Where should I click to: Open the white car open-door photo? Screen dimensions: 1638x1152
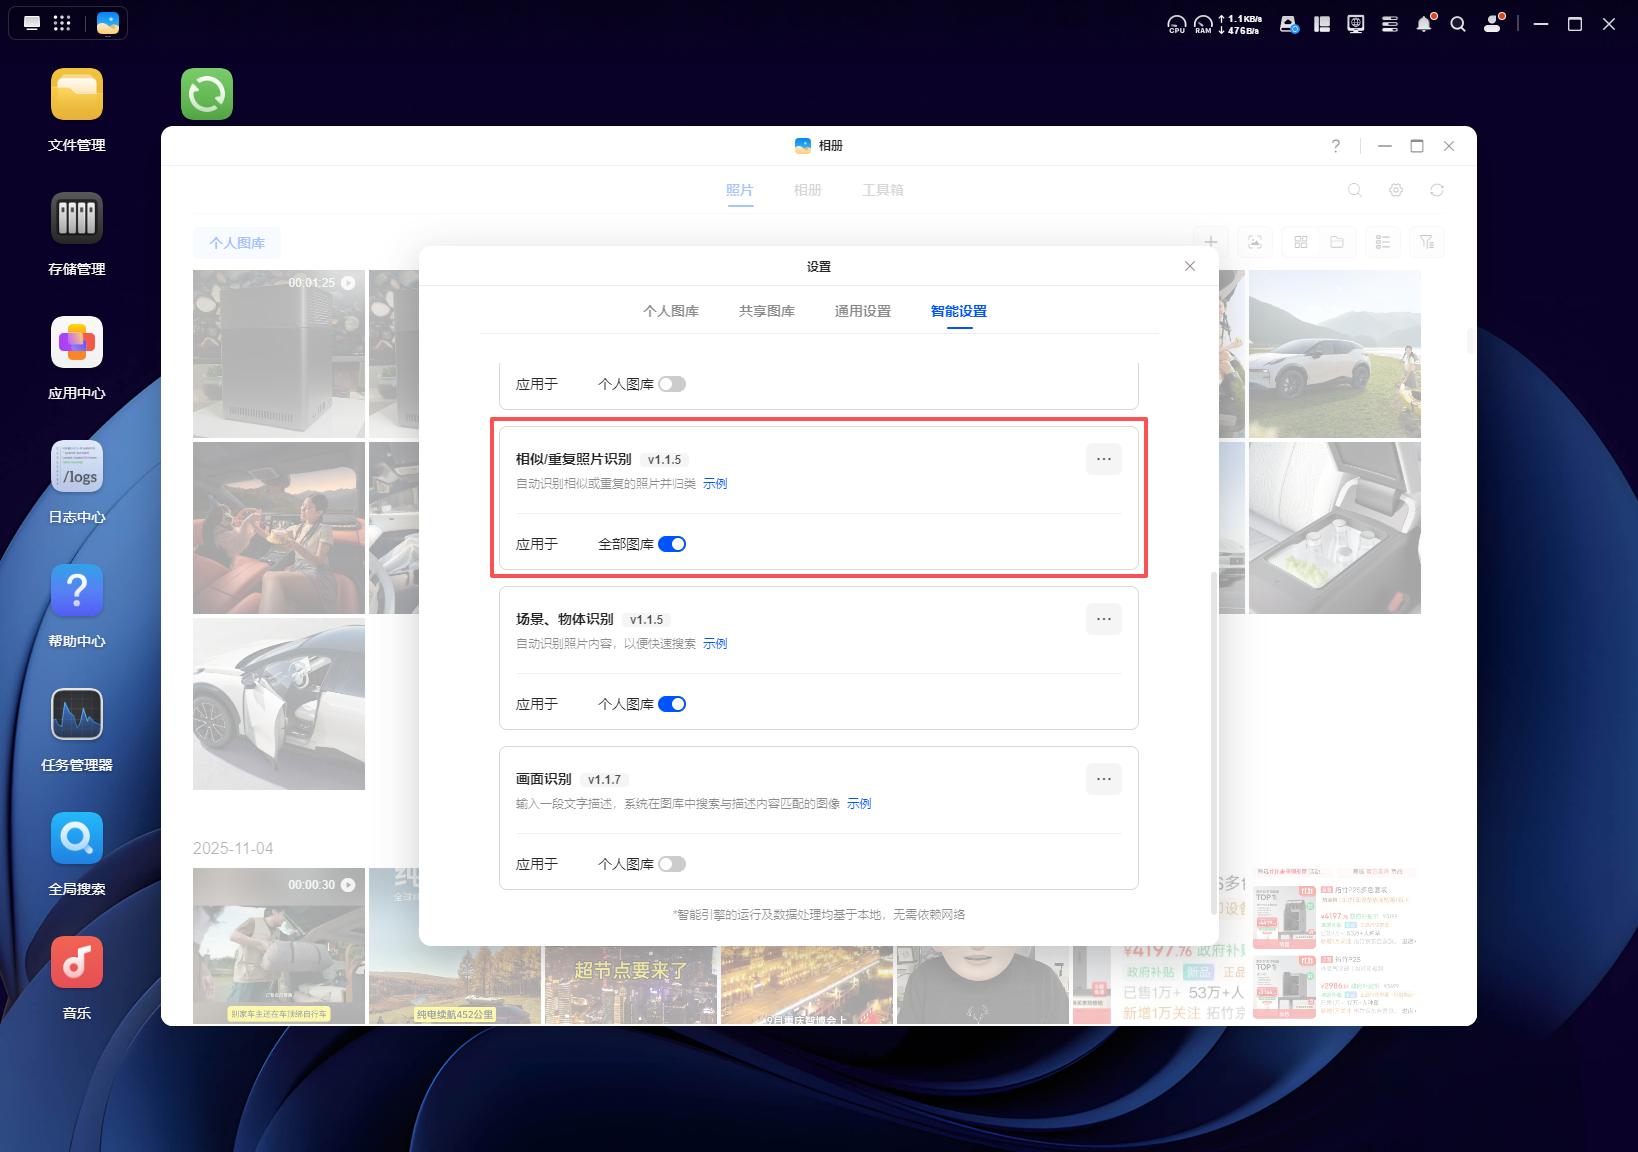pyautogui.click(x=279, y=704)
